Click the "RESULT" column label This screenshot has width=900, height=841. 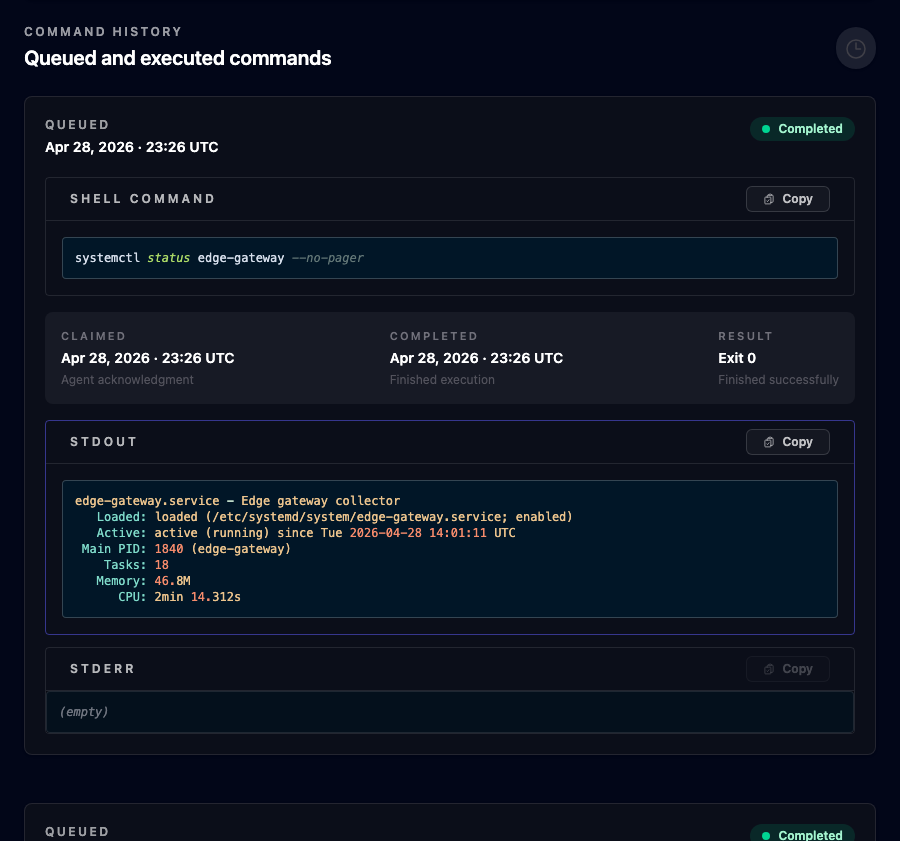(x=745, y=336)
